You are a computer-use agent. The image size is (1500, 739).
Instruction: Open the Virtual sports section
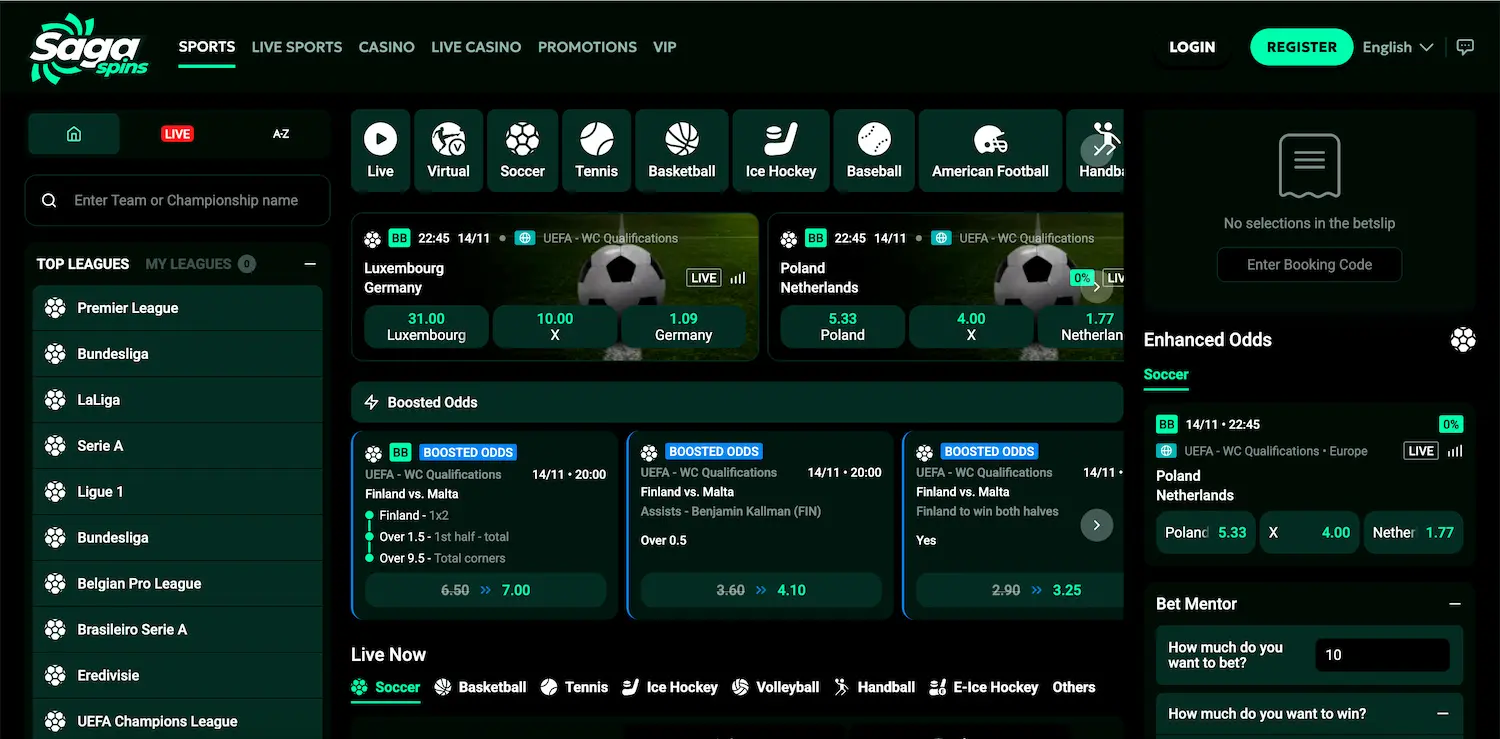click(448, 150)
